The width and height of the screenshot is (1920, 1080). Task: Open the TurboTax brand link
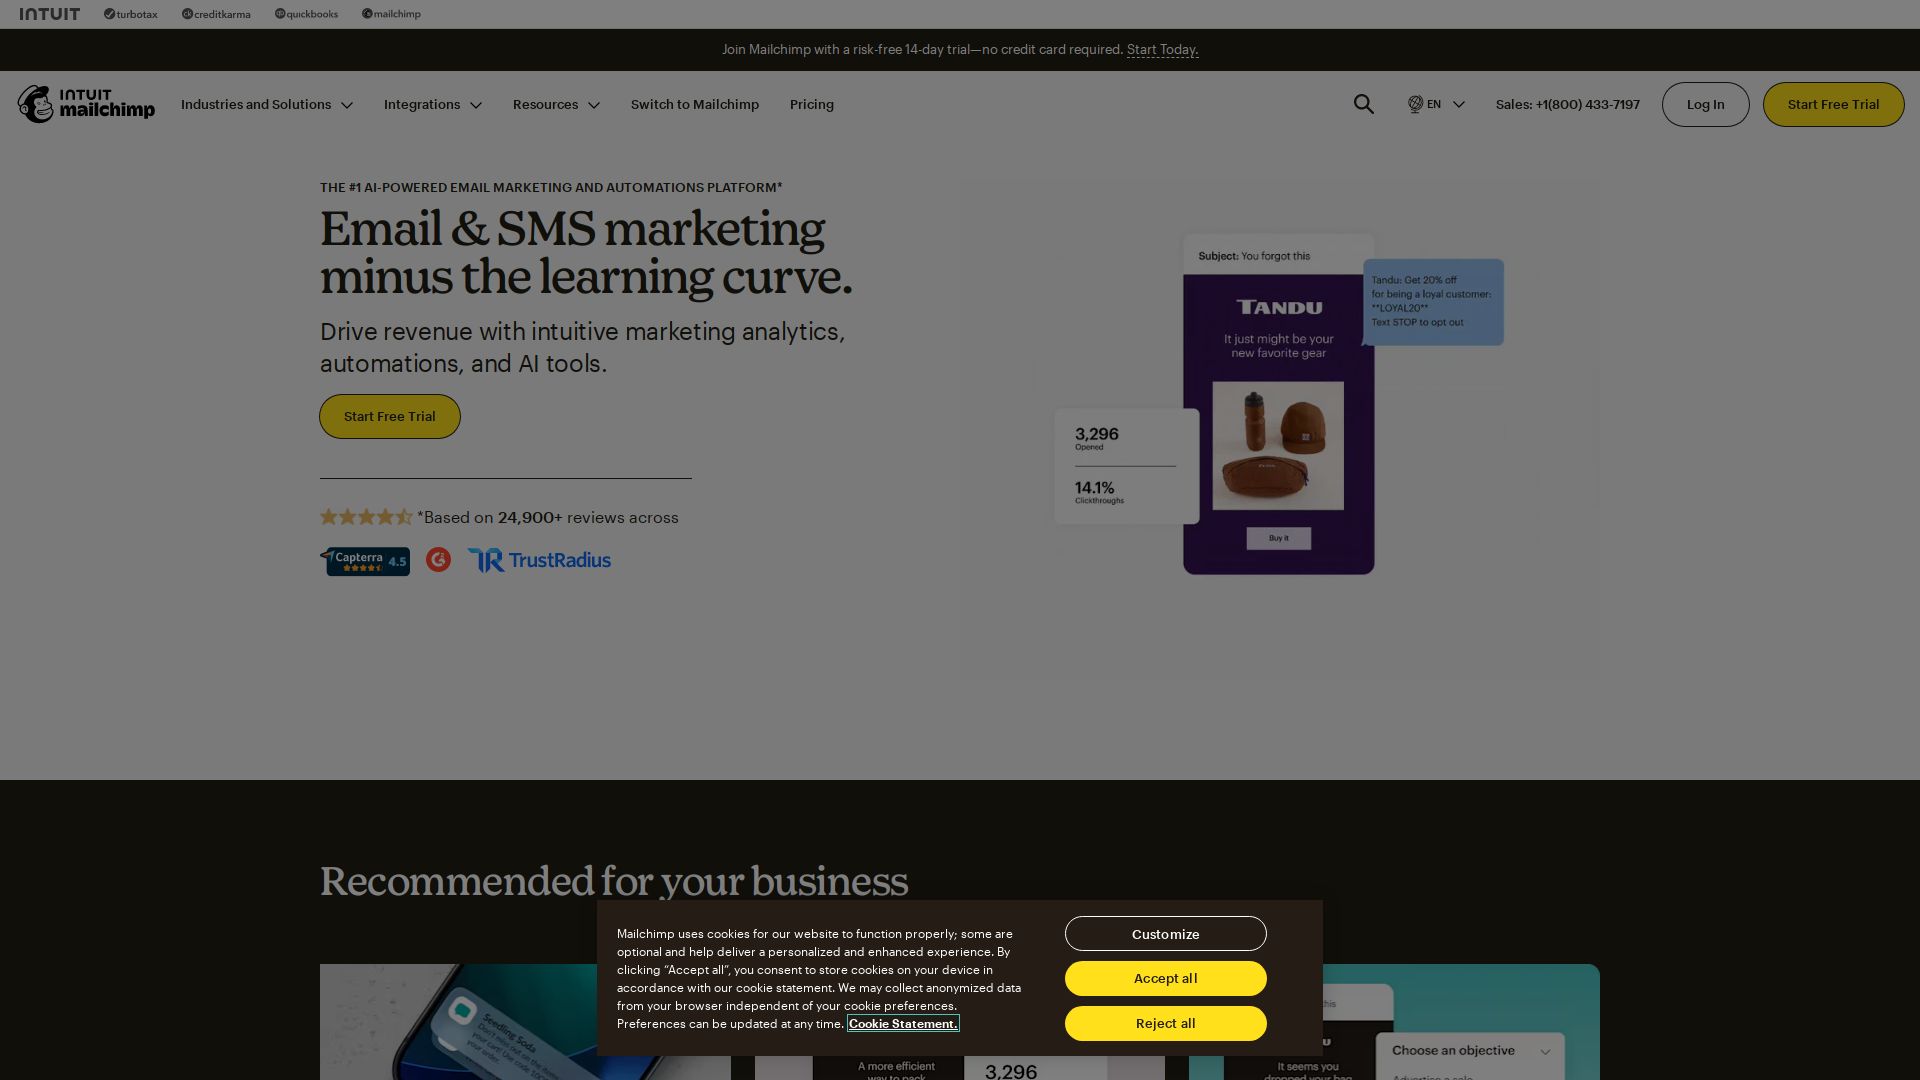click(131, 14)
